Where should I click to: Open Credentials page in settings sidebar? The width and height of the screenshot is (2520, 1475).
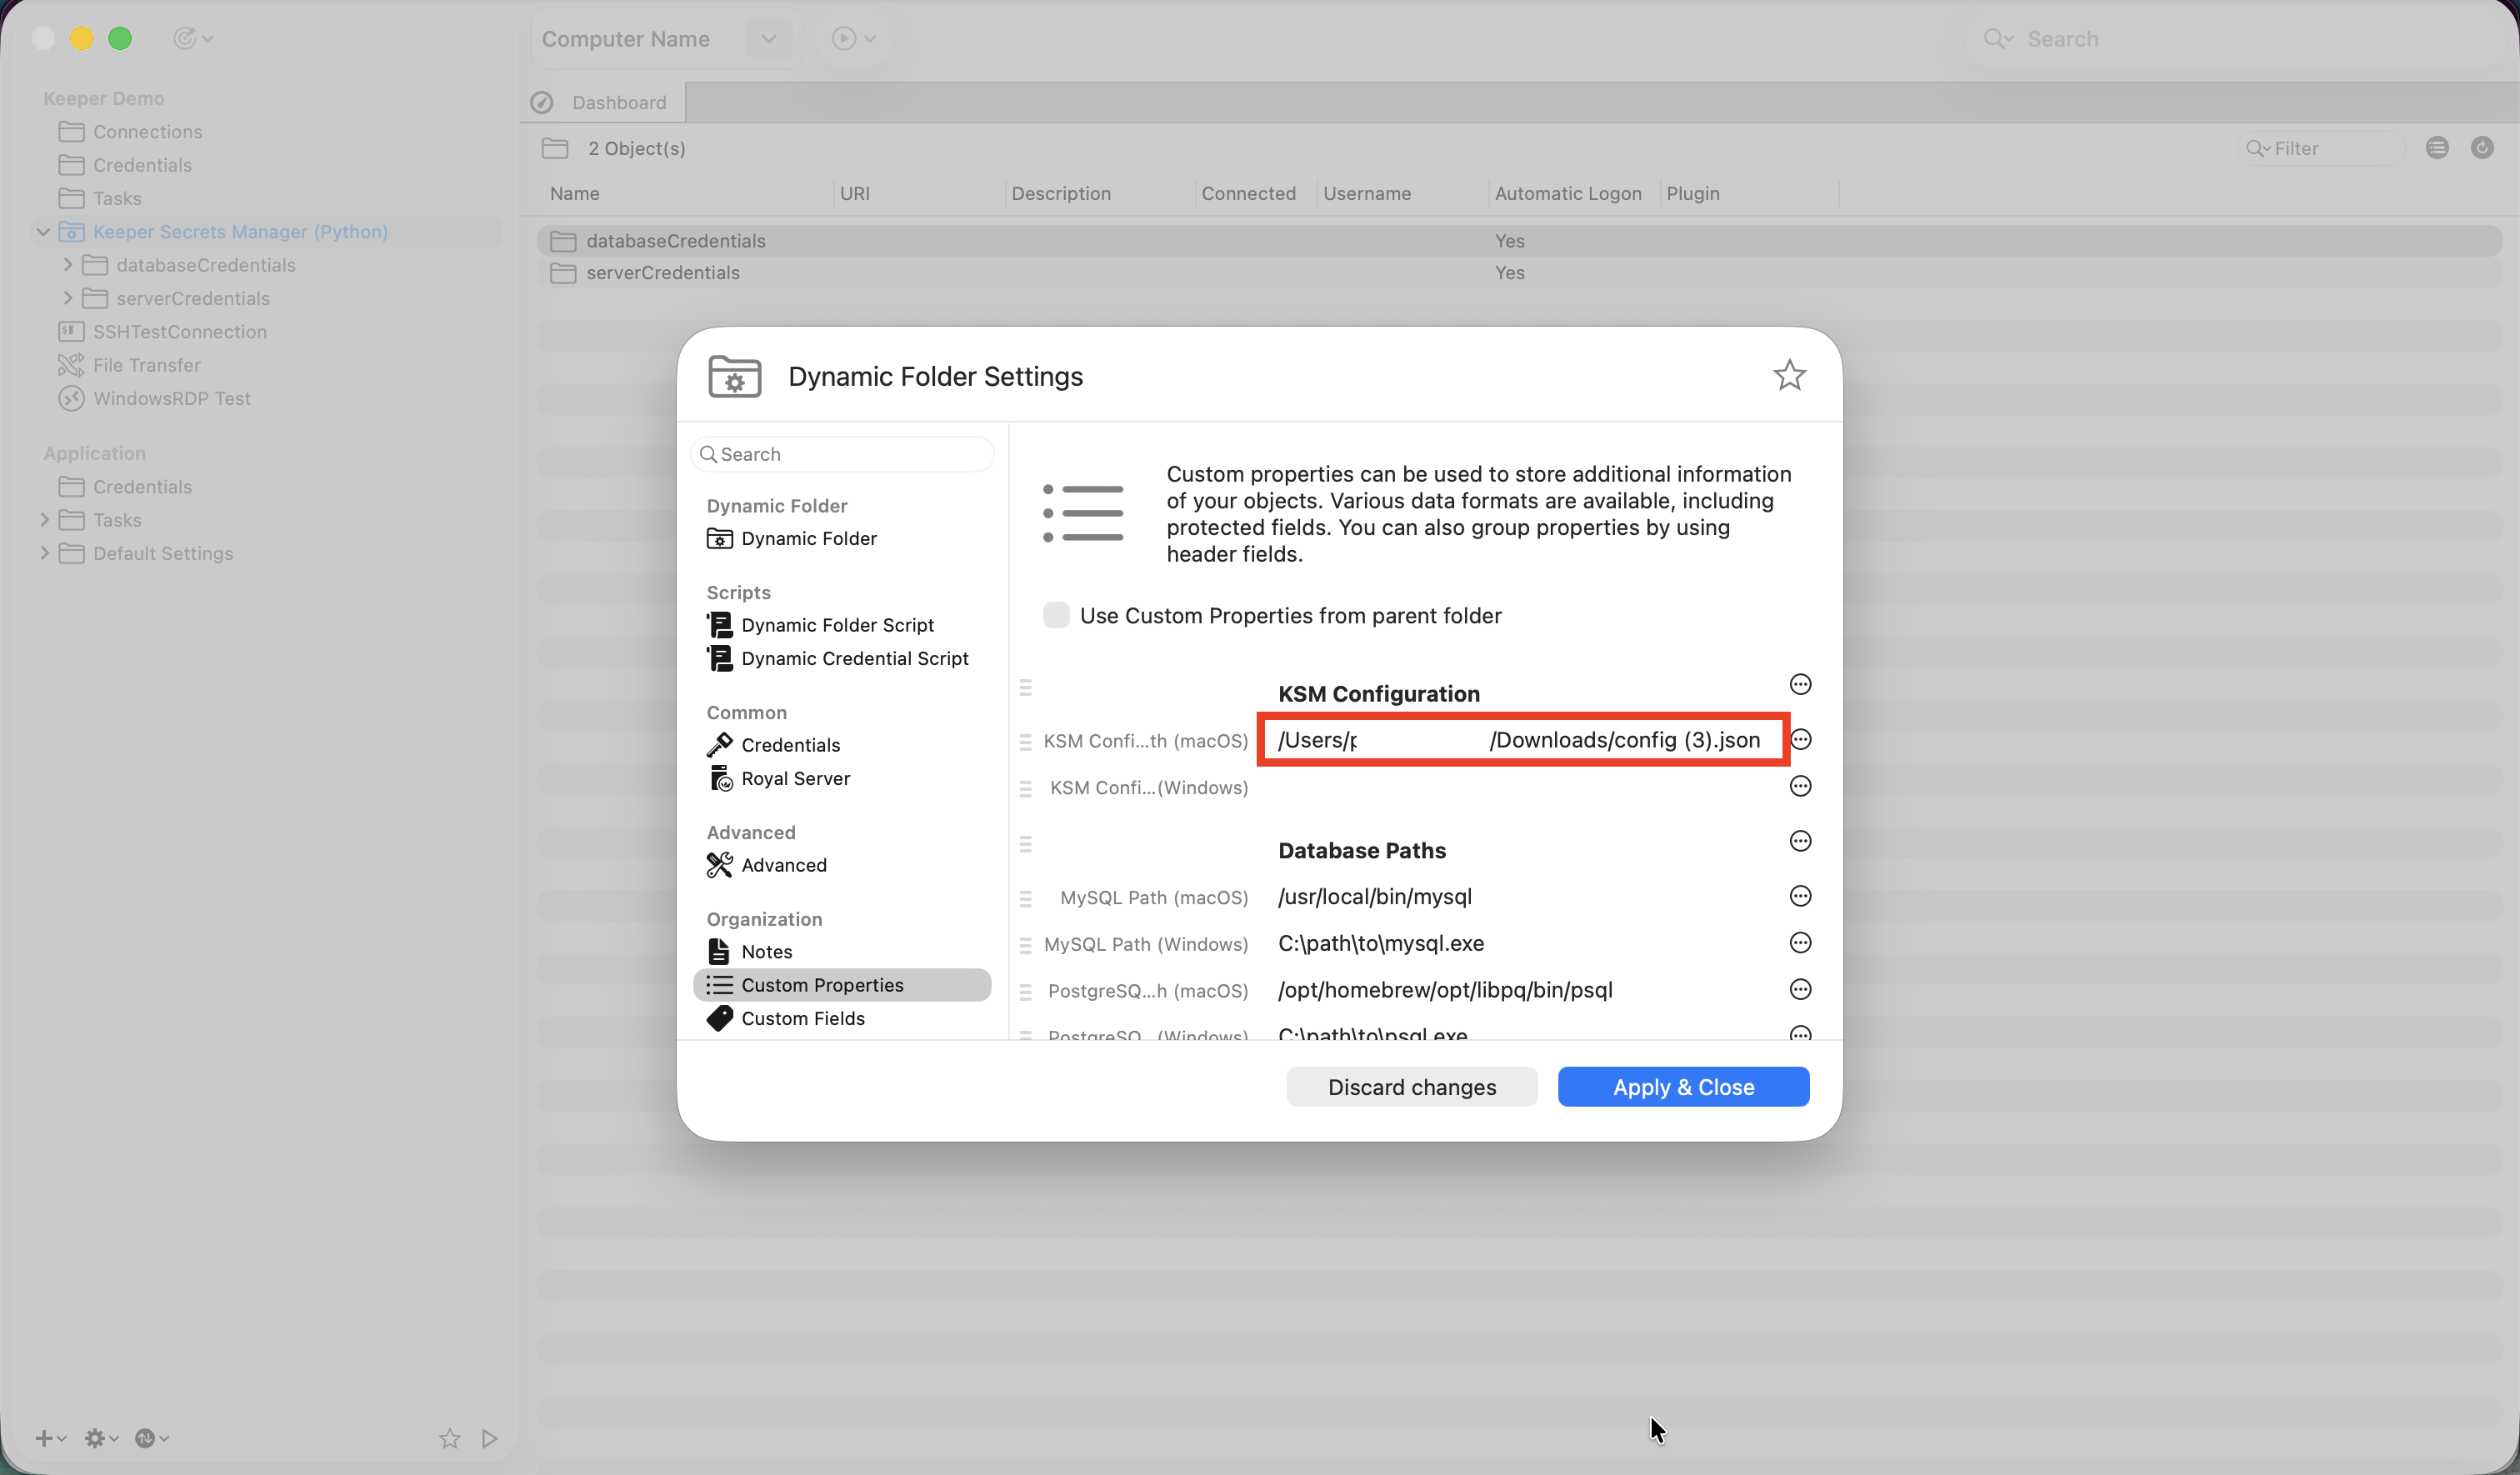pyautogui.click(x=790, y=745)
